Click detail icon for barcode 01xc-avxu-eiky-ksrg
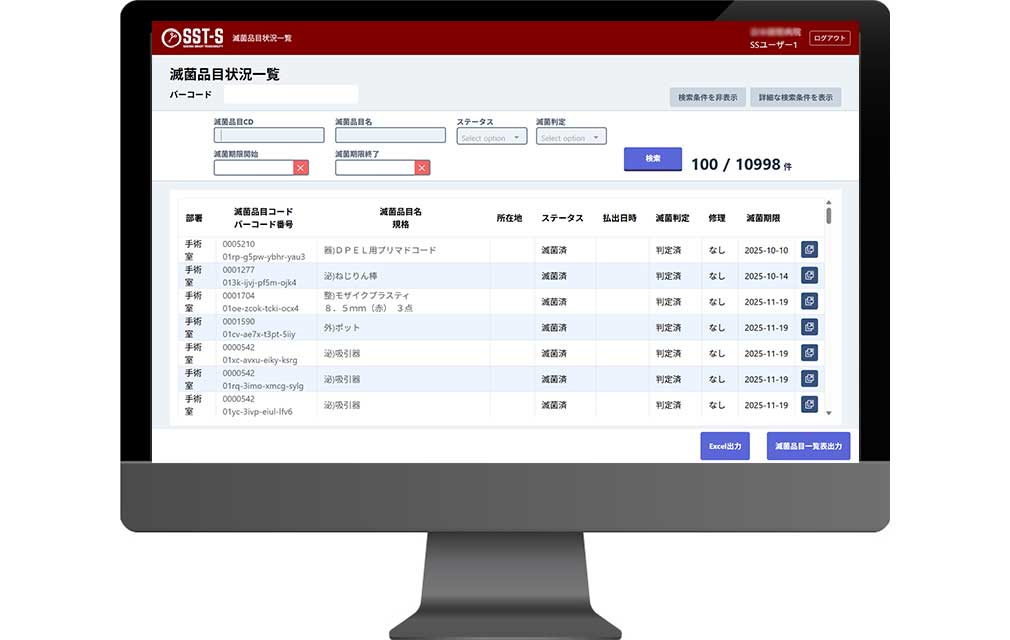 (x=809, y=353)
